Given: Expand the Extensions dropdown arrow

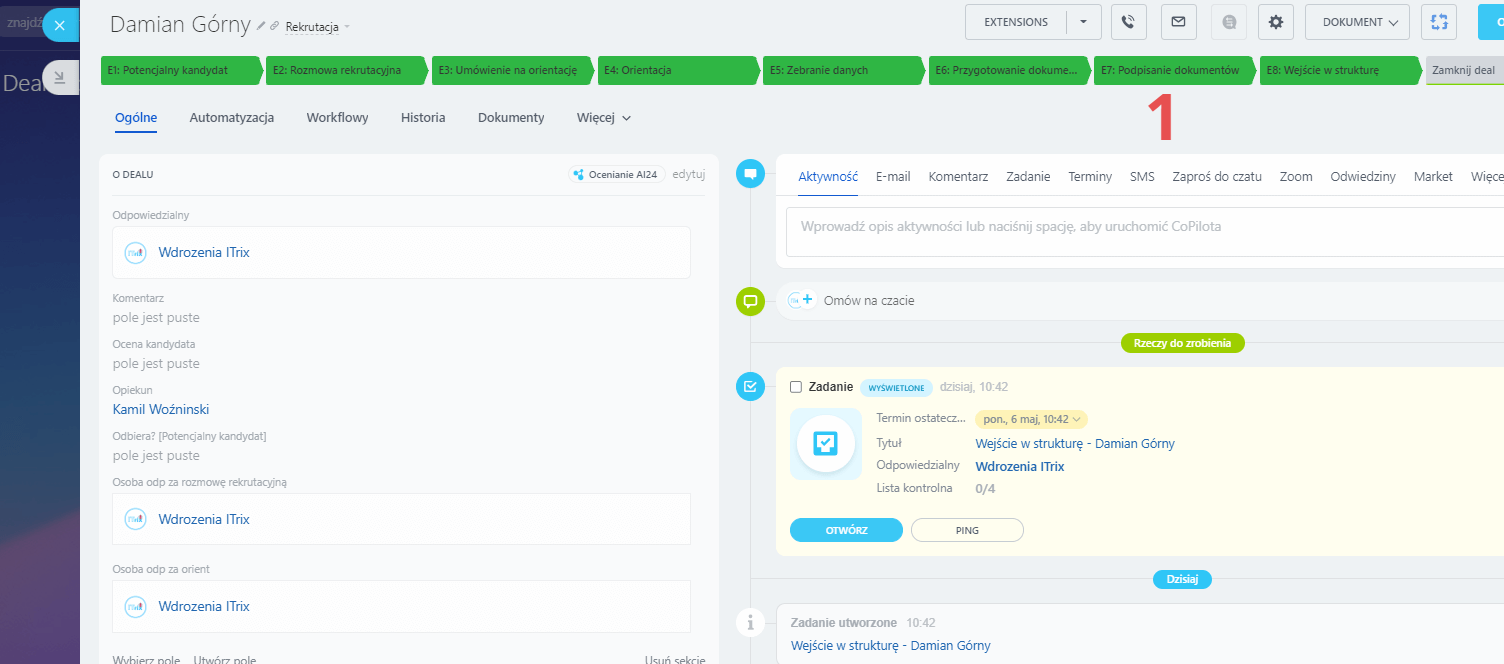Looking at the screenshot, I should point(1083,22).
